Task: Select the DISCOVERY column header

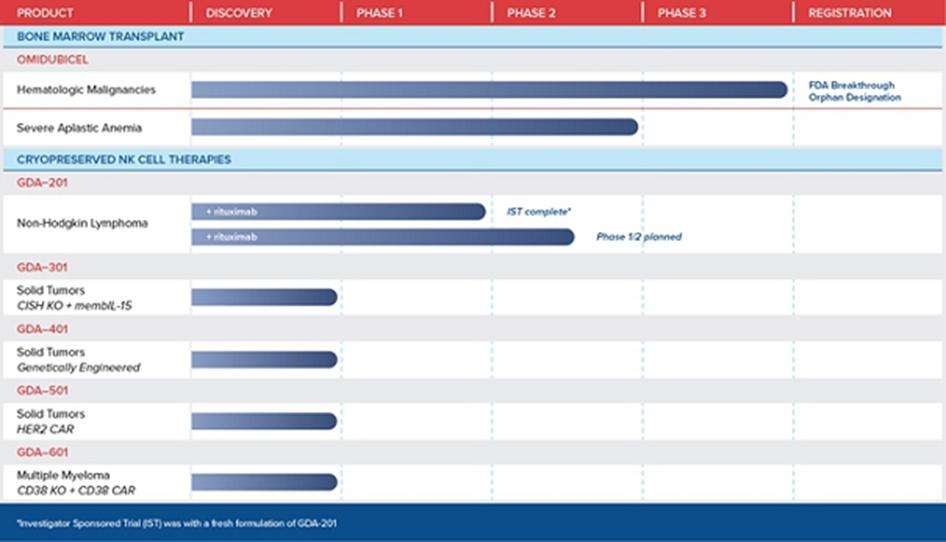Action: click(x=239, y=13)
